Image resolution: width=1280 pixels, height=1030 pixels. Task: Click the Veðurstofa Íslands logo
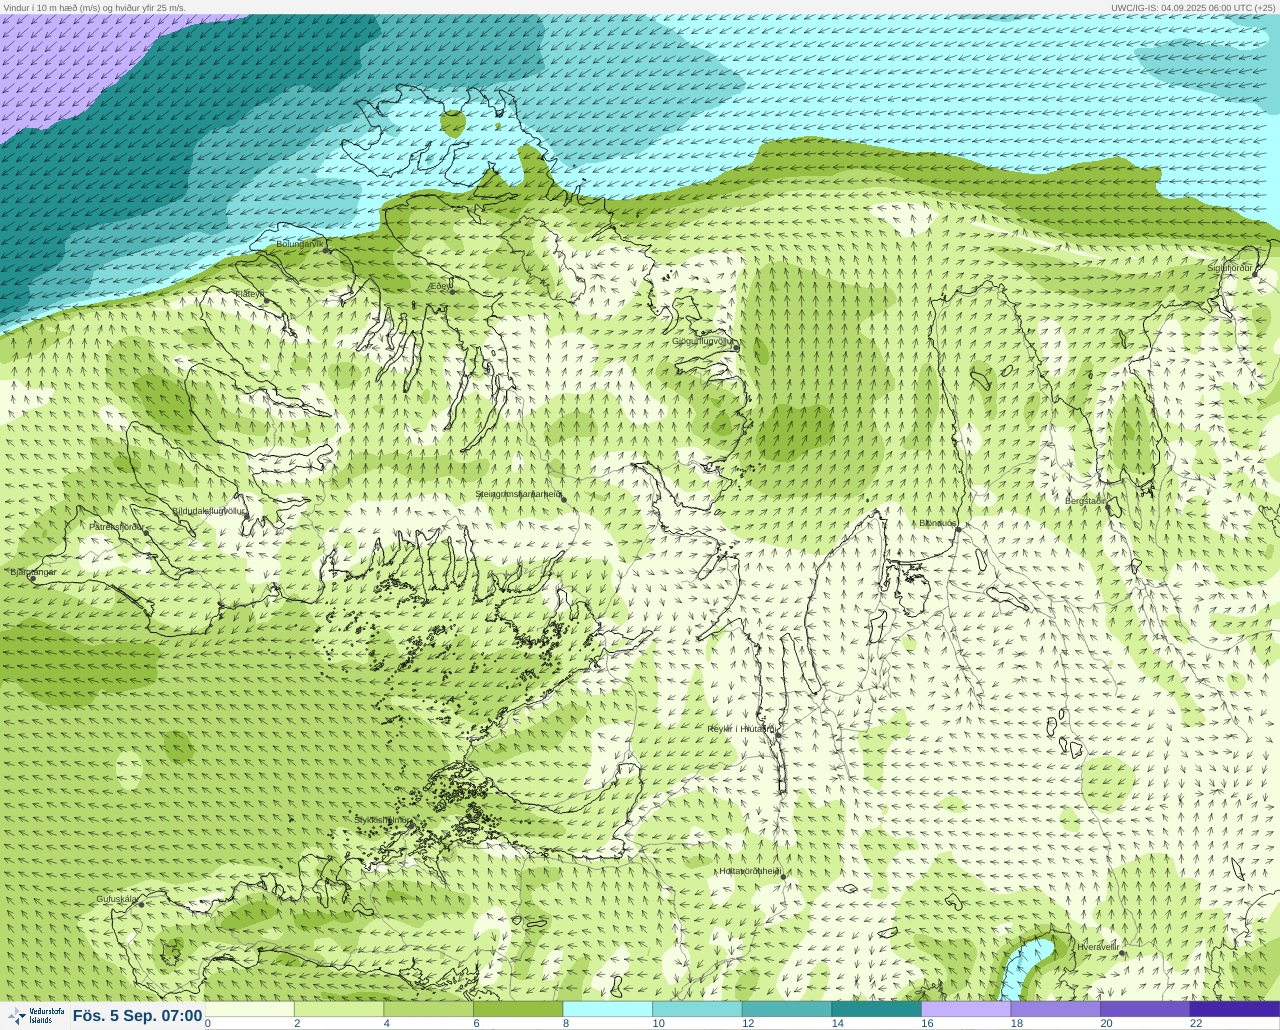[35, 1016]
